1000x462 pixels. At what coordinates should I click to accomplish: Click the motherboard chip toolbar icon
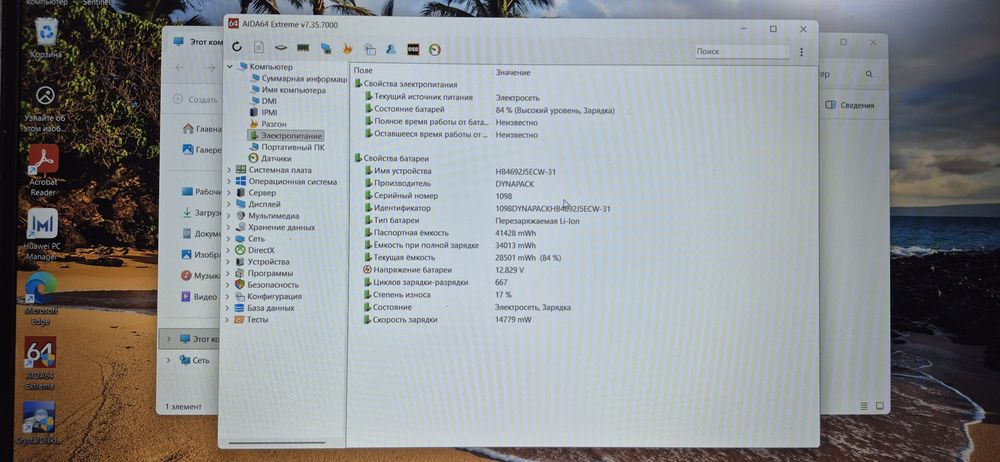(281, 48)
